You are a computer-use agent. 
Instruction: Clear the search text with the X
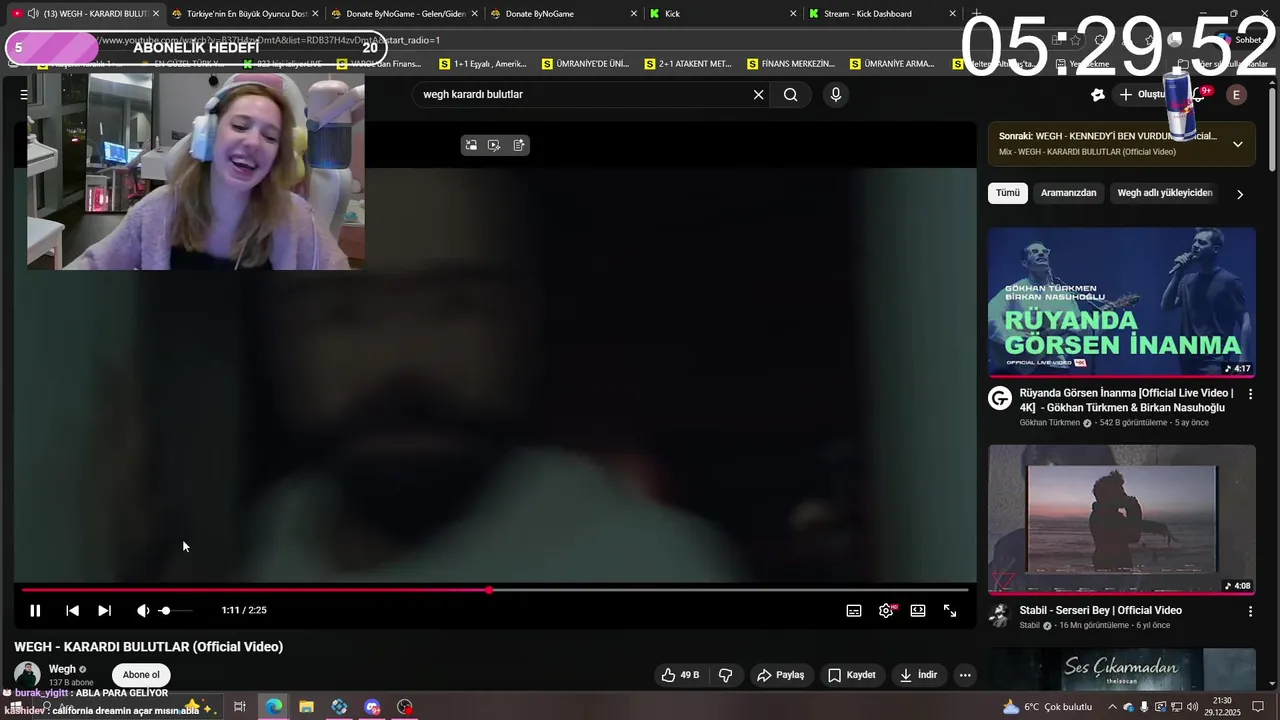click(x=758, y=94)
